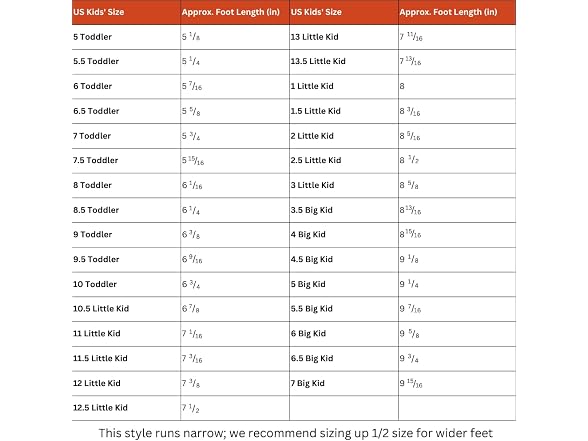Click the second 'Approx. Foot Length (in)' header
Viewport: 588px width, 441px height.
(x=457, y=12)
